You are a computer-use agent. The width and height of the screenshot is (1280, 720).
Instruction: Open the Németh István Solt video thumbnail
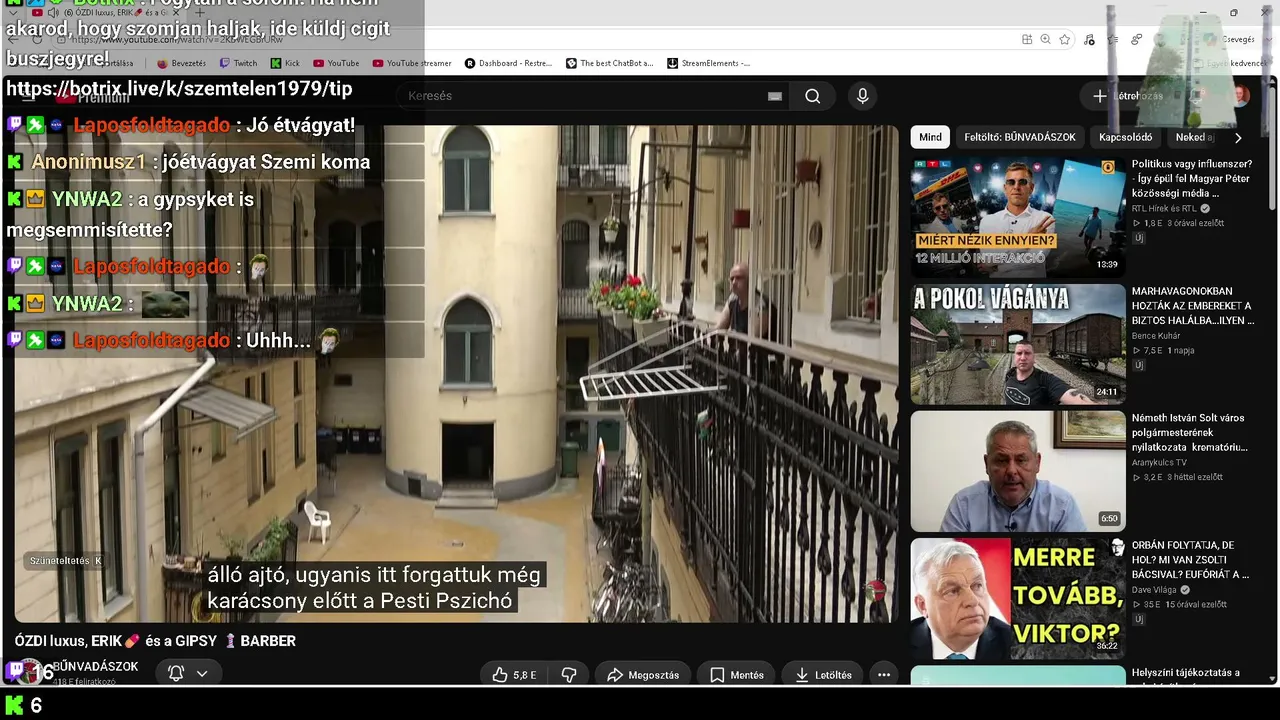click(1018, 471)
